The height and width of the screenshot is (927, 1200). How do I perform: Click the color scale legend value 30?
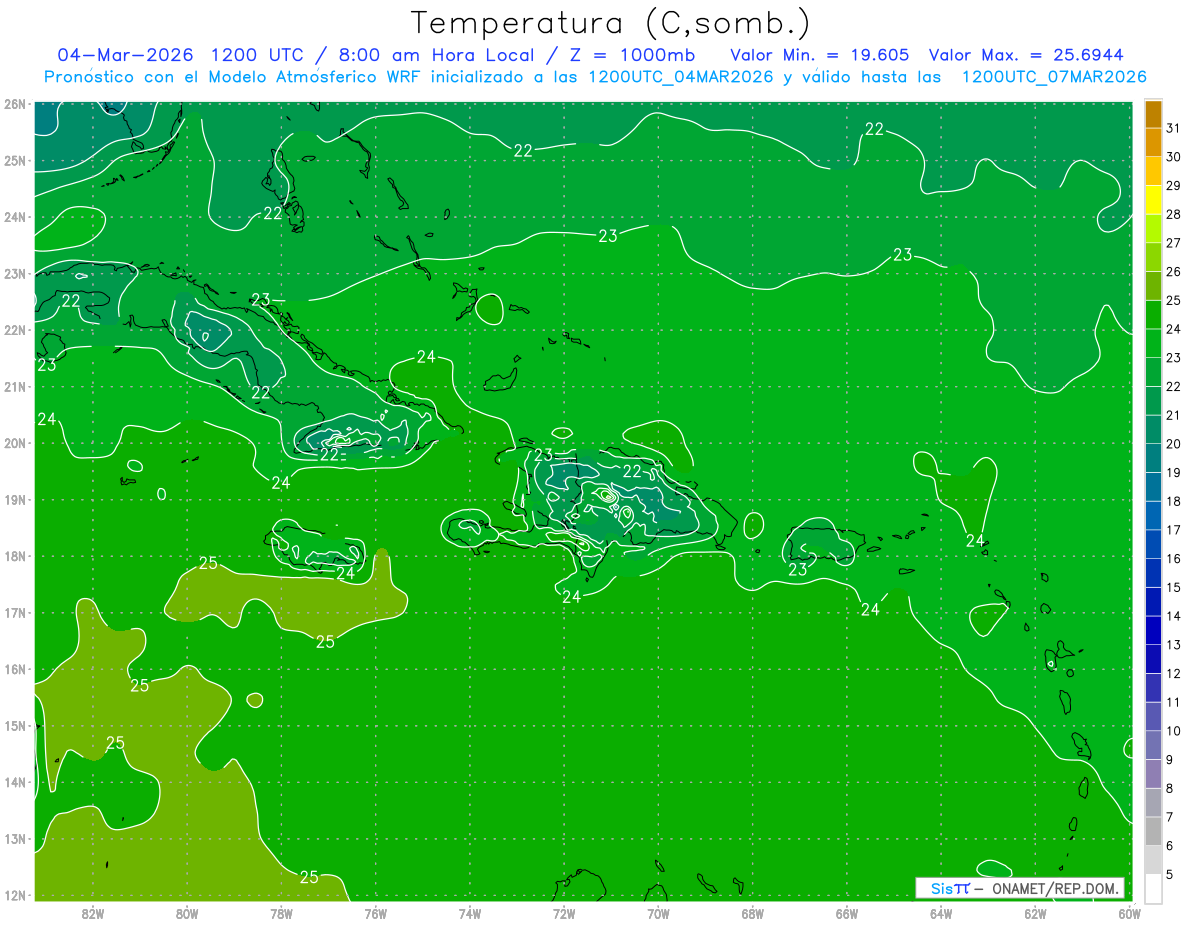pos(1174,157)
